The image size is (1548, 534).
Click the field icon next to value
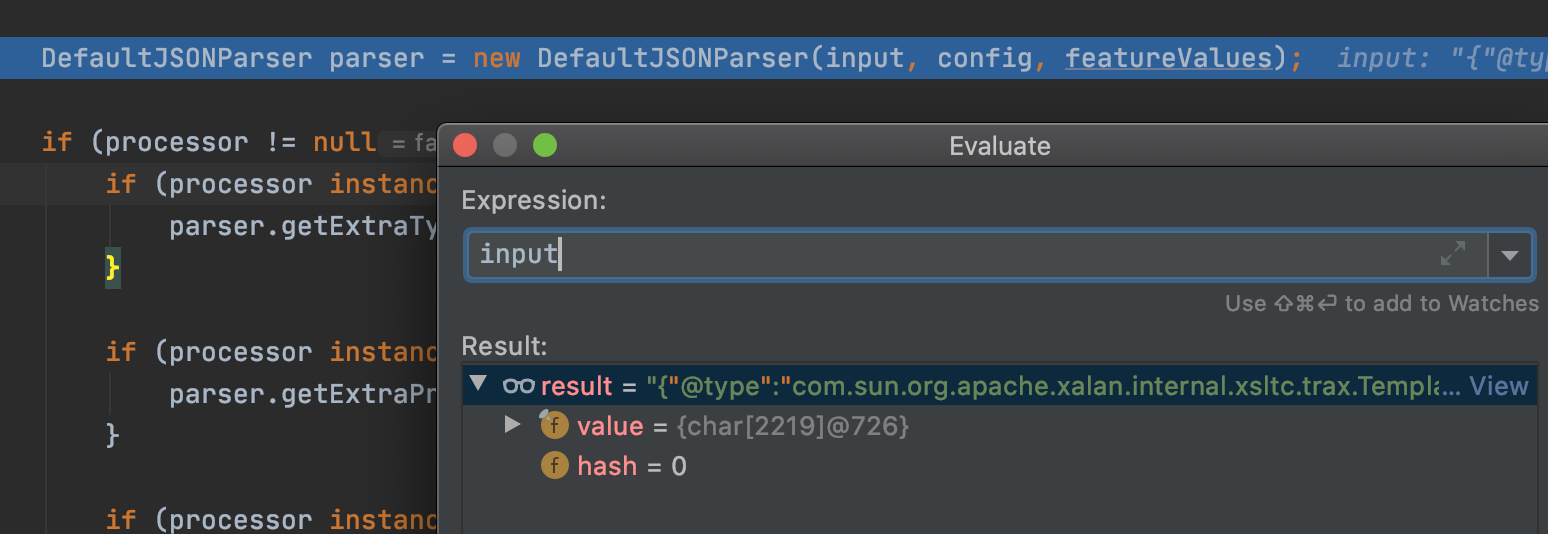tap(554, 426)
